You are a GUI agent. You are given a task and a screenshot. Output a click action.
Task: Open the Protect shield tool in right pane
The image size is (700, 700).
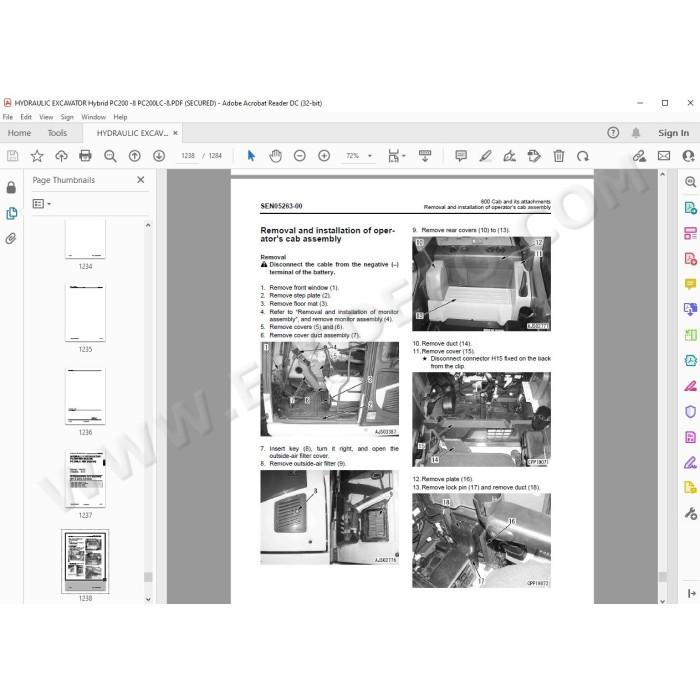click(690, 411)
